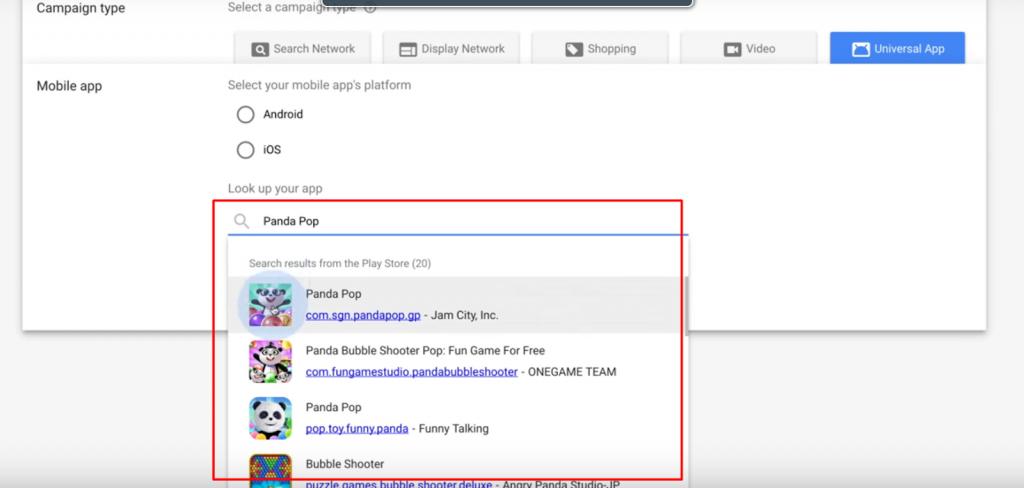This screenshot has width=1024, height=488.
Task: Select the Android platform radio button
Action: pos(245,115)
